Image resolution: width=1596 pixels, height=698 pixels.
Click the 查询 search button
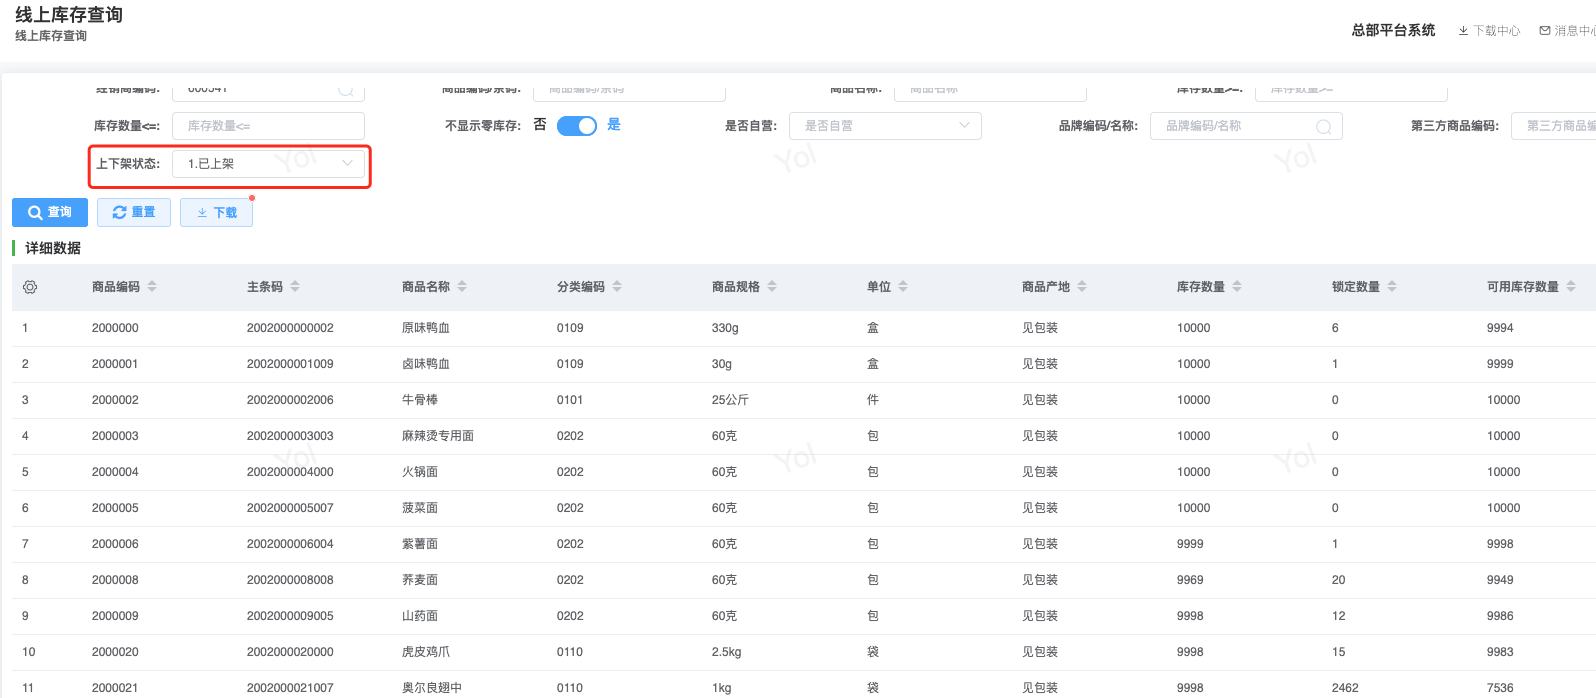coord(50,212)
